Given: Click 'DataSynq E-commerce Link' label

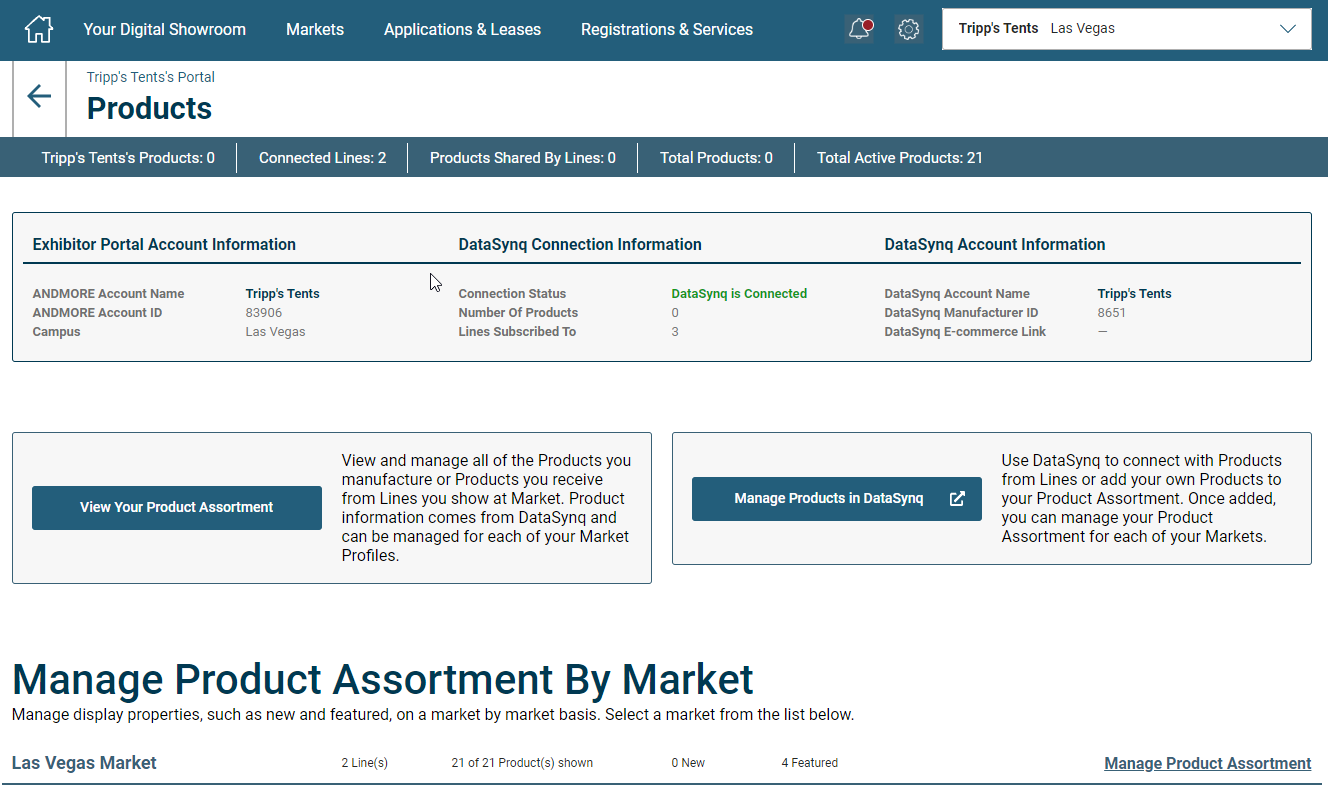Looking at the screenshot, I should (x=965, y=332).
